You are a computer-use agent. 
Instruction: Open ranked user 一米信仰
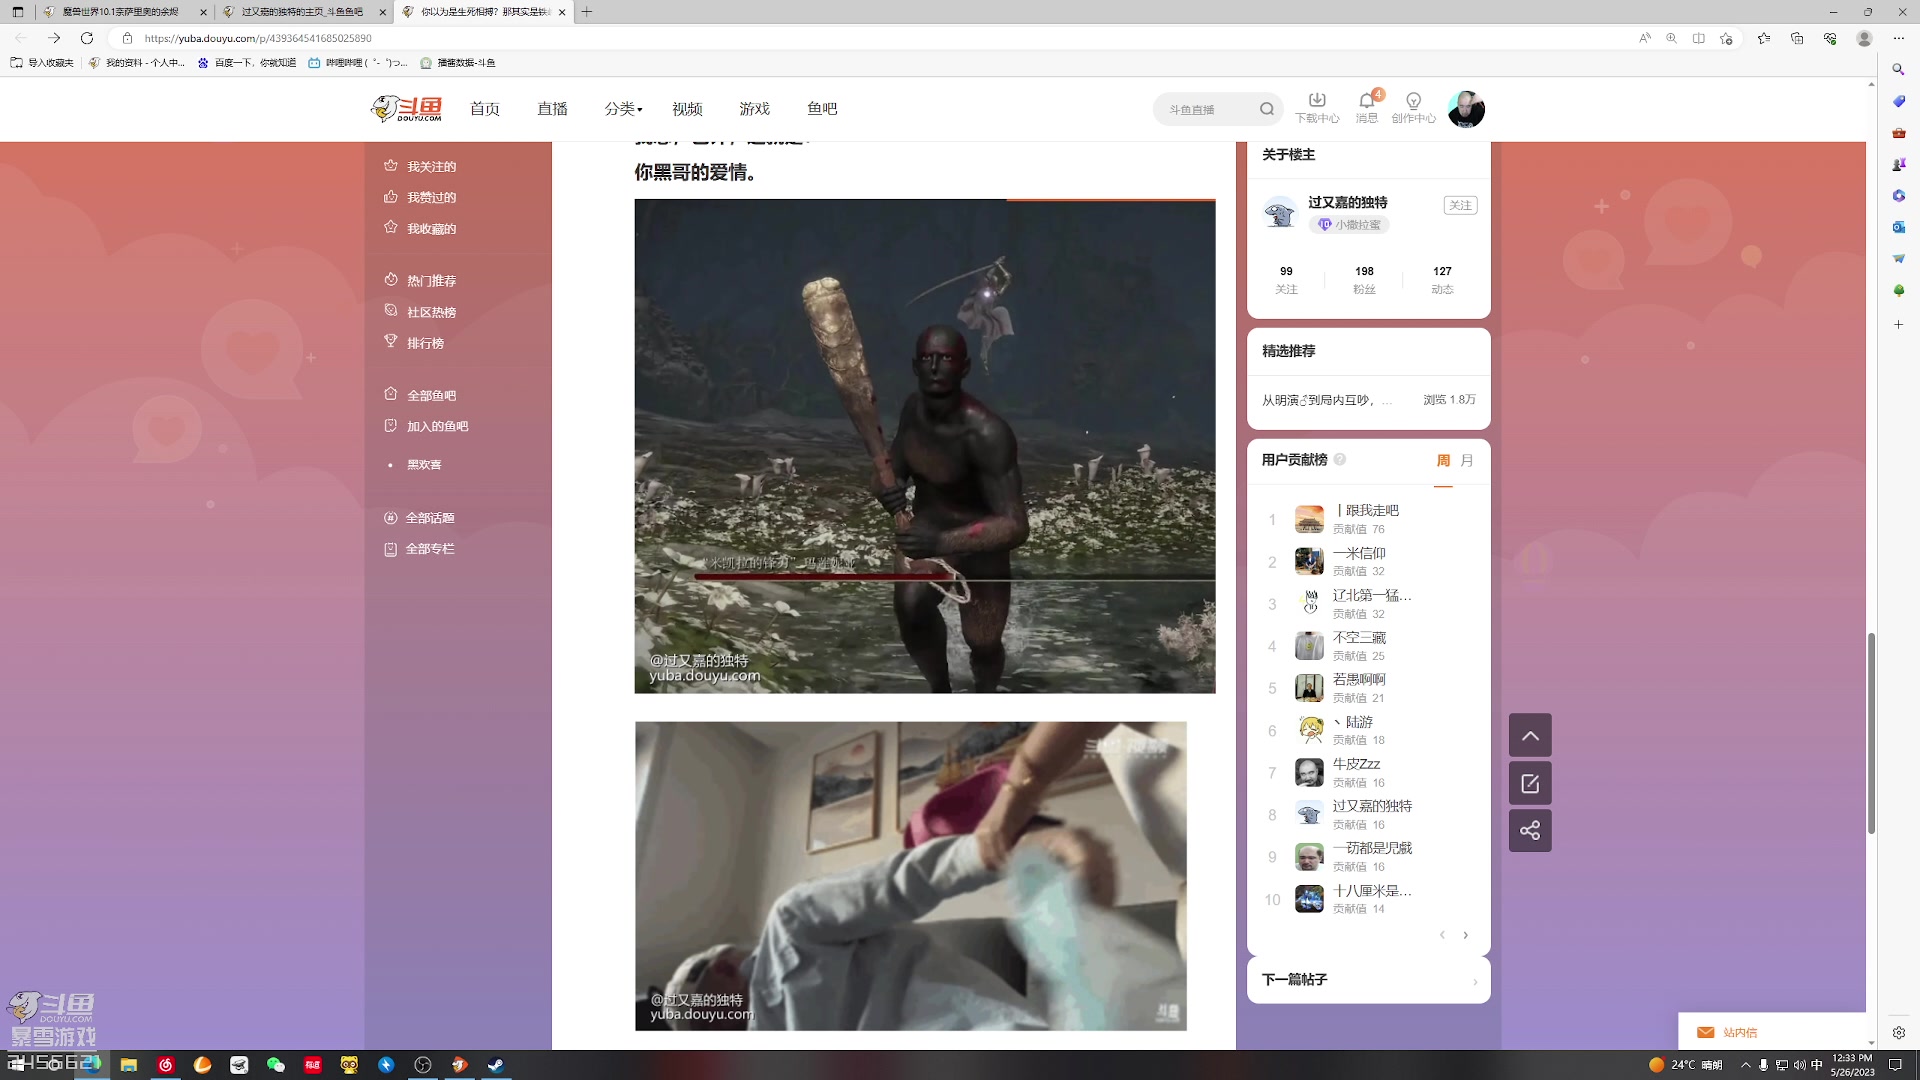(1358, 553)
